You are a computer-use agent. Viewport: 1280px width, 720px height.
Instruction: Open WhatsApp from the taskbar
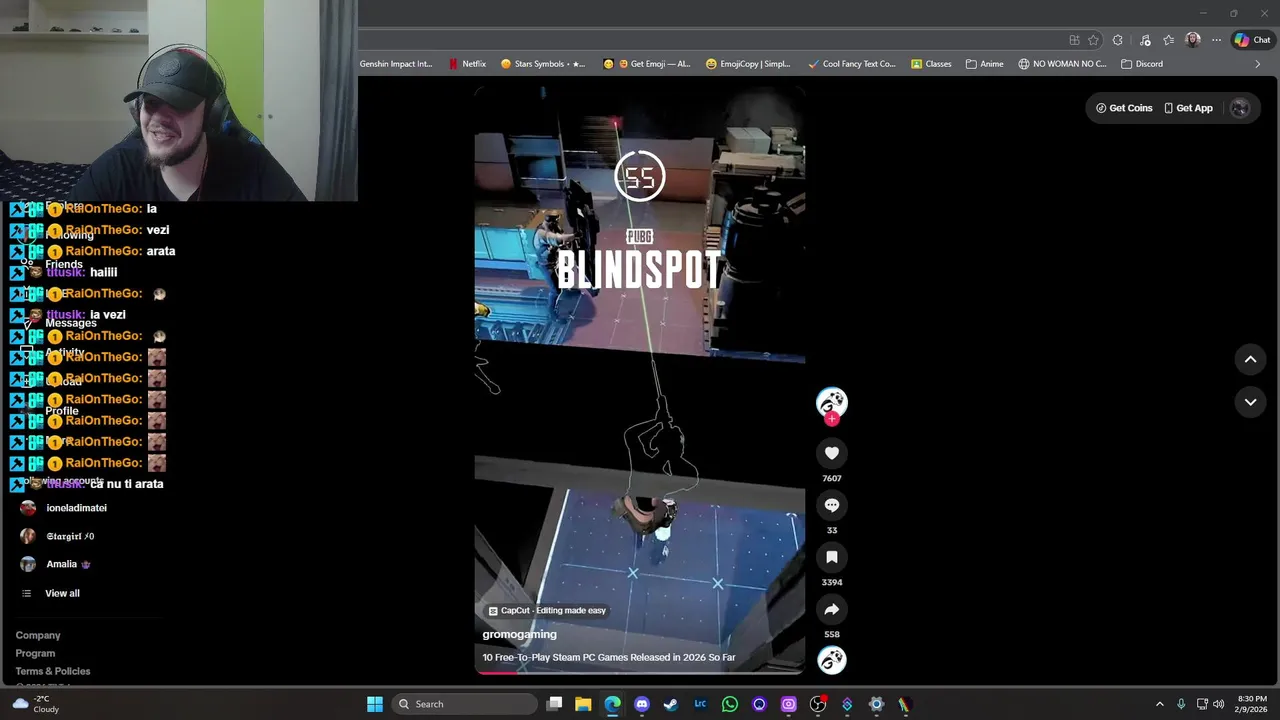(x=730, y=704)
